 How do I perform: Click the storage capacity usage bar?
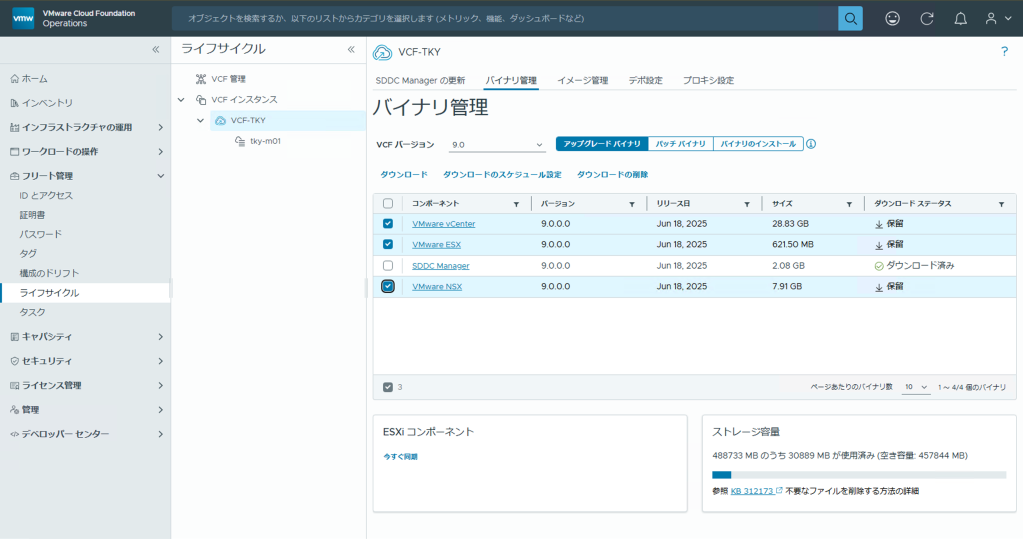(858, 475)
